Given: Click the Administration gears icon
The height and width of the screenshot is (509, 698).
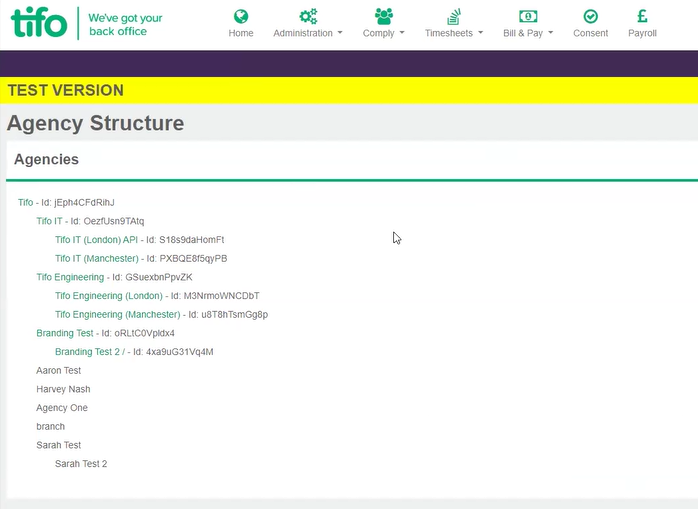Looking at the screenshot, I should [308, 16].
